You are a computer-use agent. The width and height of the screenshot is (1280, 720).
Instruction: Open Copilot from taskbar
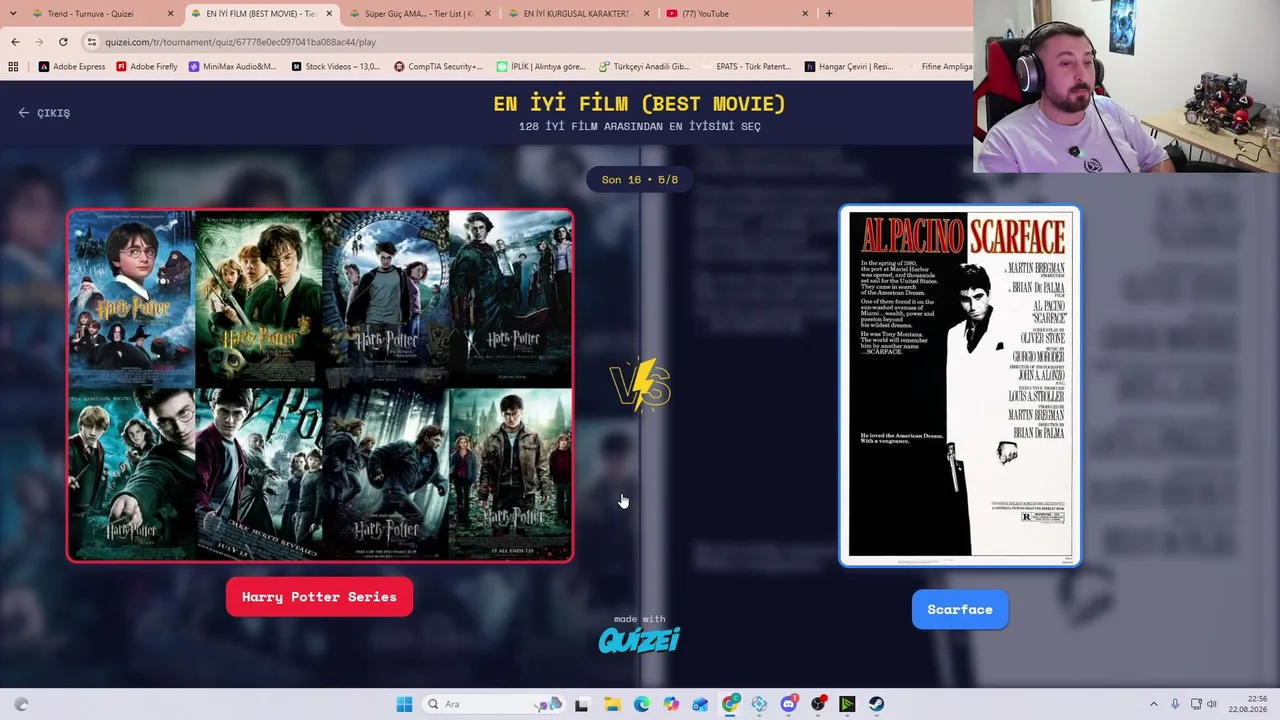tap(671, 704)
